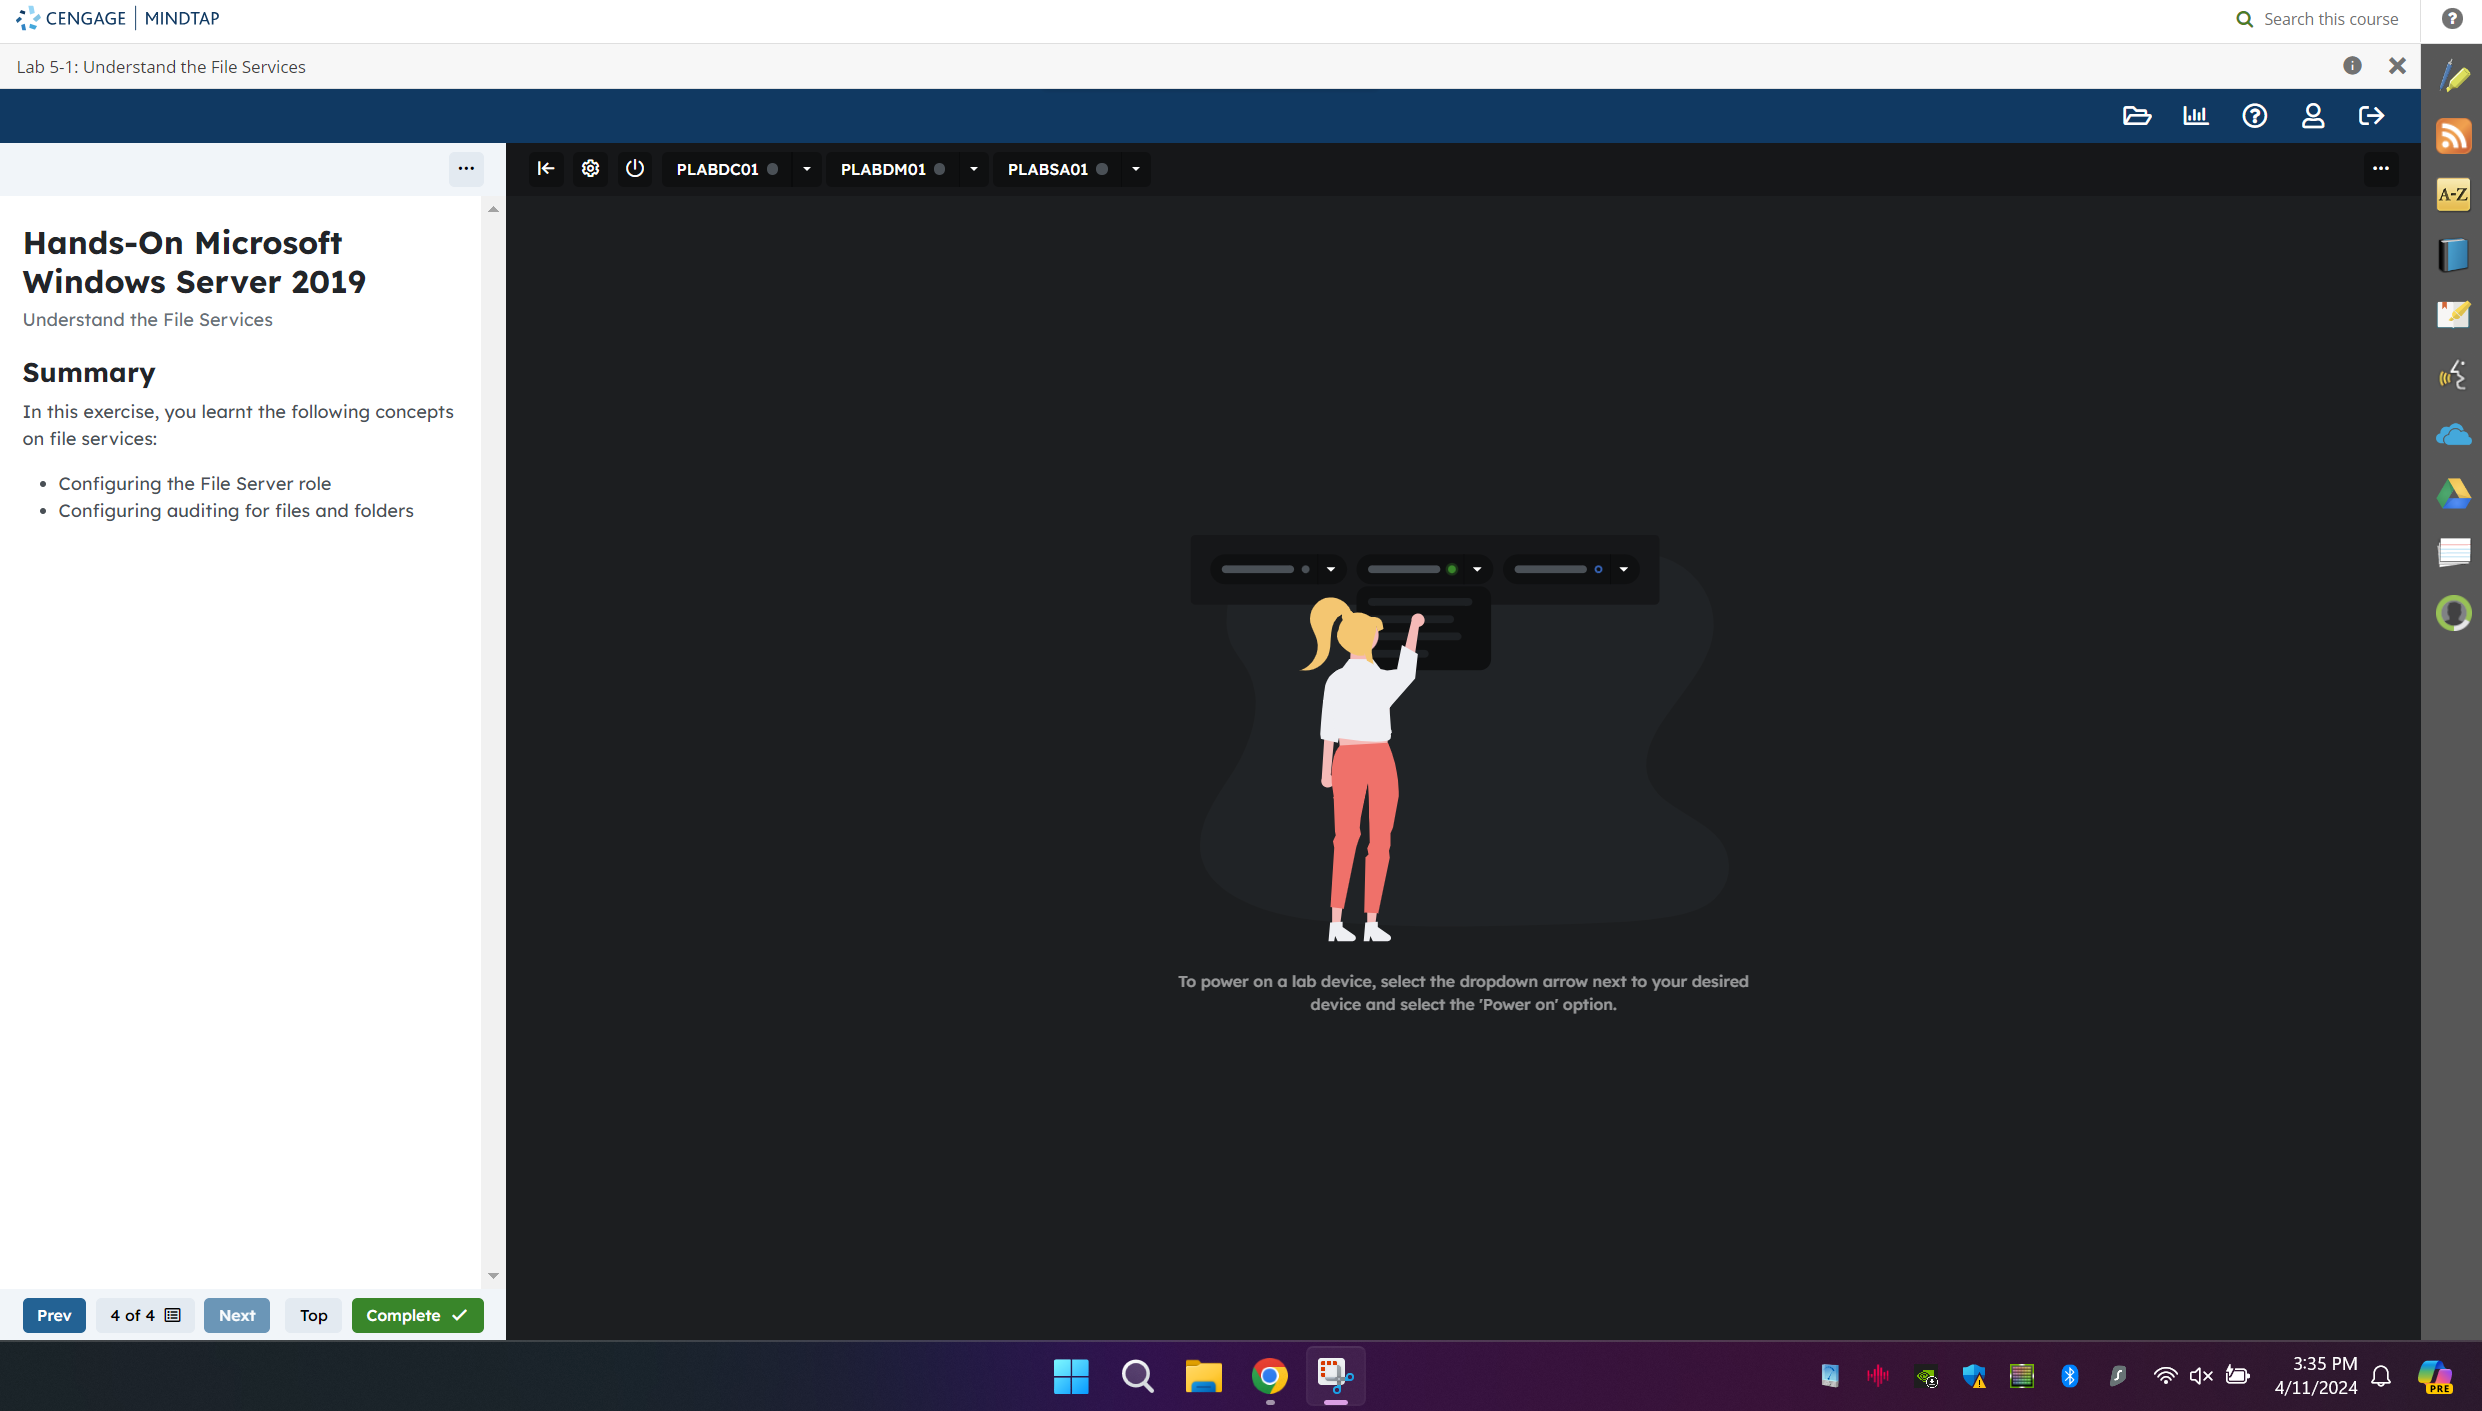2482x1411 pixels.
Task: Click the Next button
Action: pyautogui.click(x=237, y=1316)
